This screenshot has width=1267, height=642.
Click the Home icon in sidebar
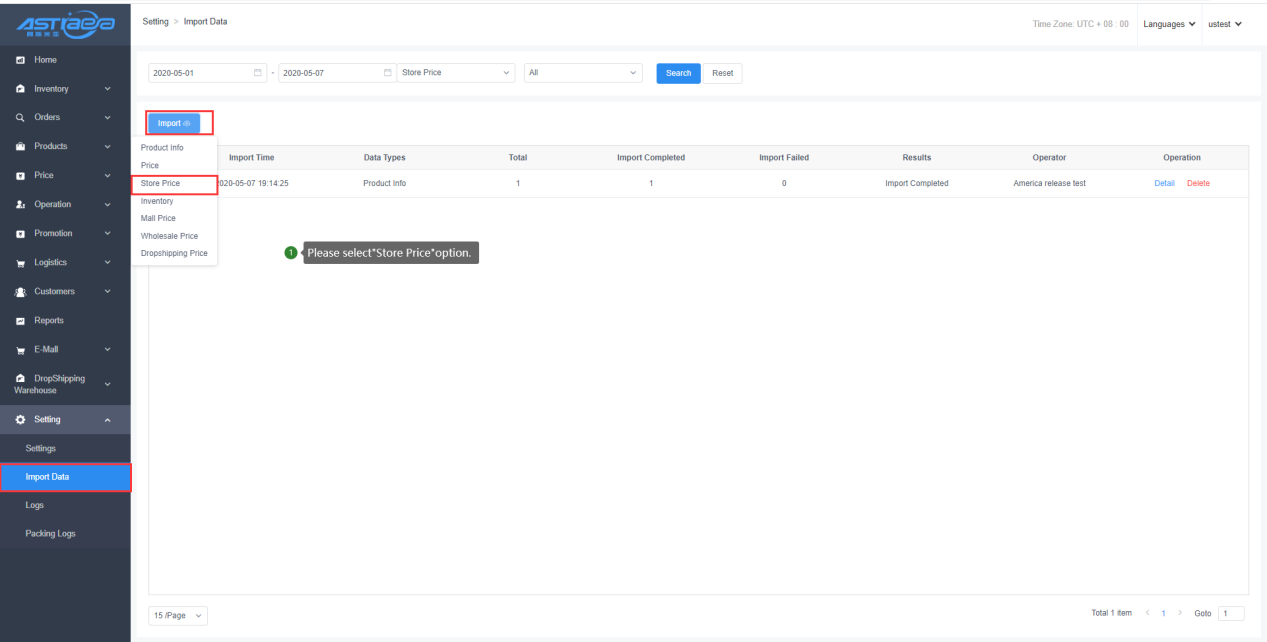20,60
